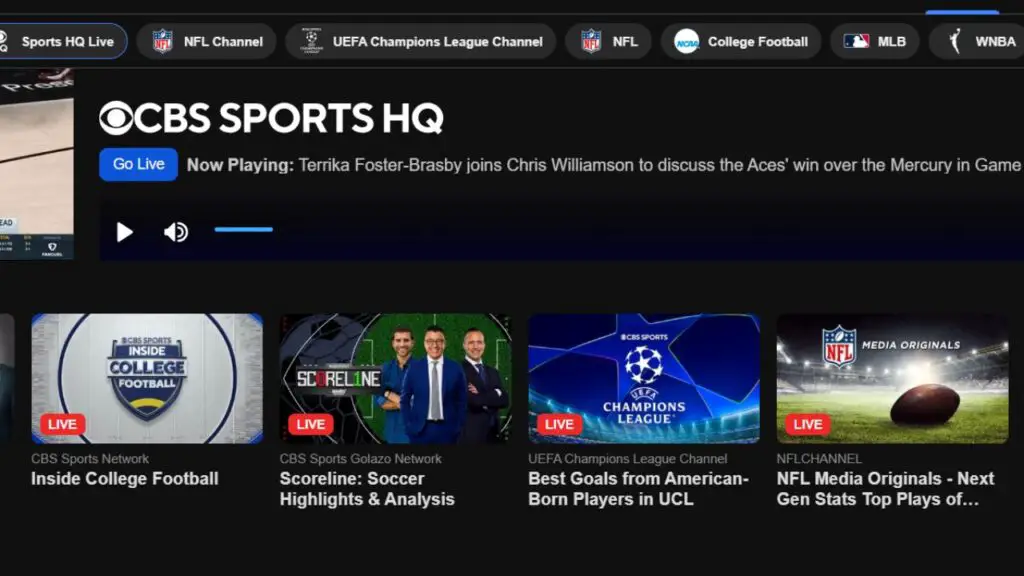1024x576 pixels.
Task: Open the Champions League live thumbnail
Action: pyautogui.click(x=643, y=378)
